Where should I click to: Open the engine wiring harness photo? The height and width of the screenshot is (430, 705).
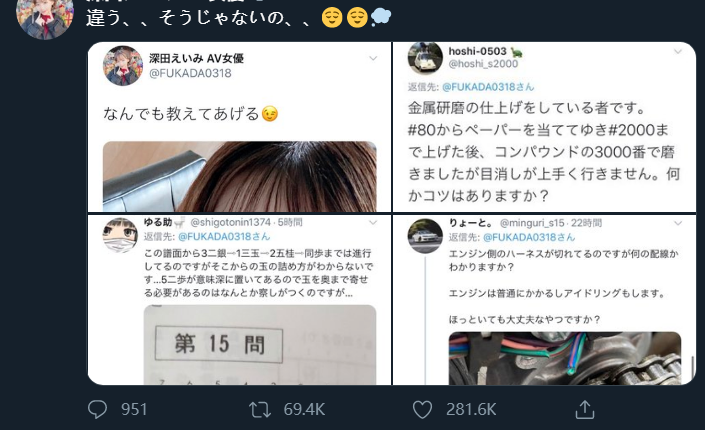(x=565, y=358)
